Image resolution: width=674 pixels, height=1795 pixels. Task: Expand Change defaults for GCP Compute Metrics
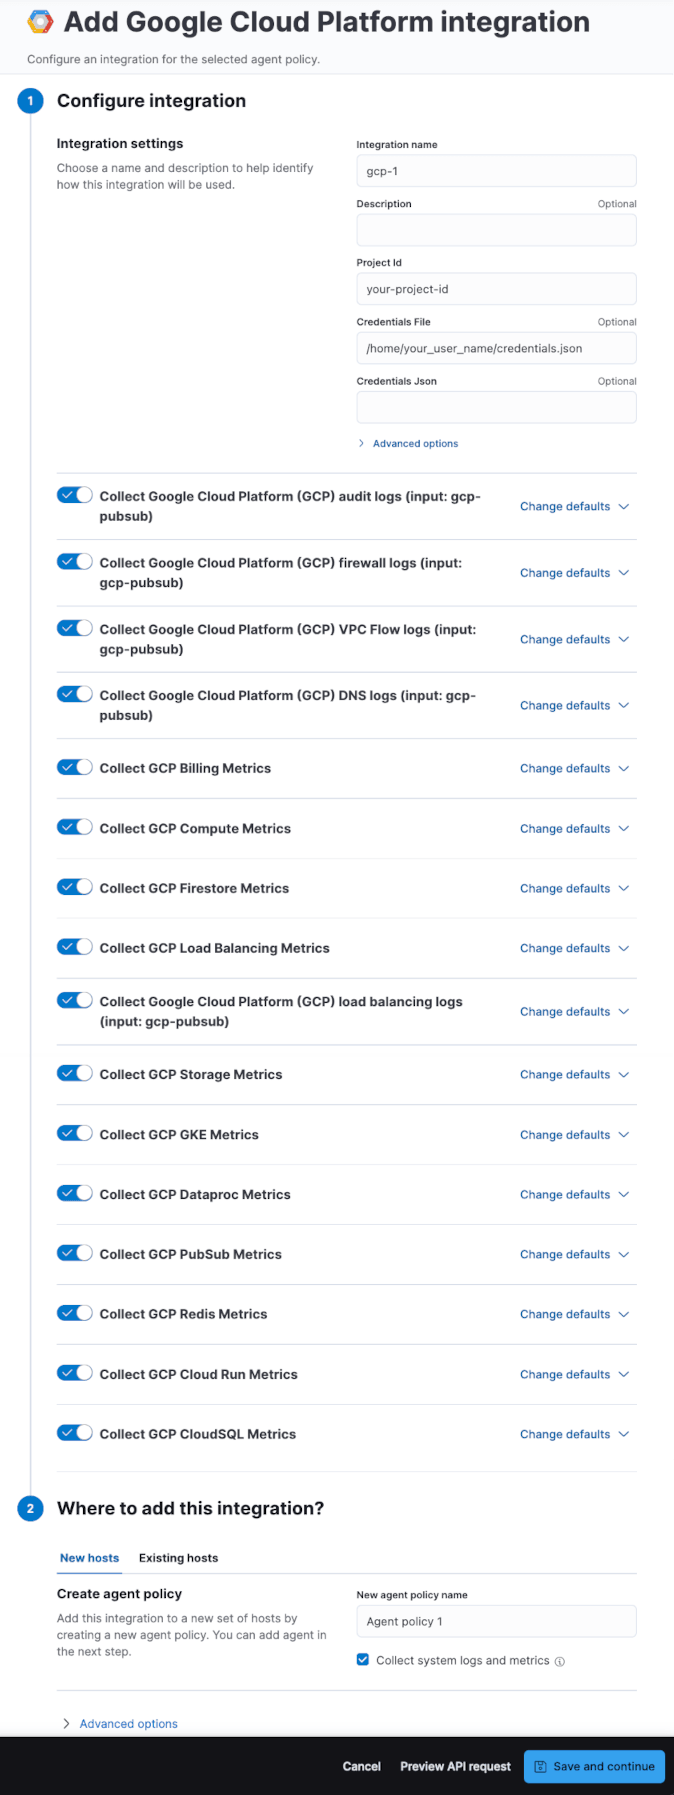[574, 829]
